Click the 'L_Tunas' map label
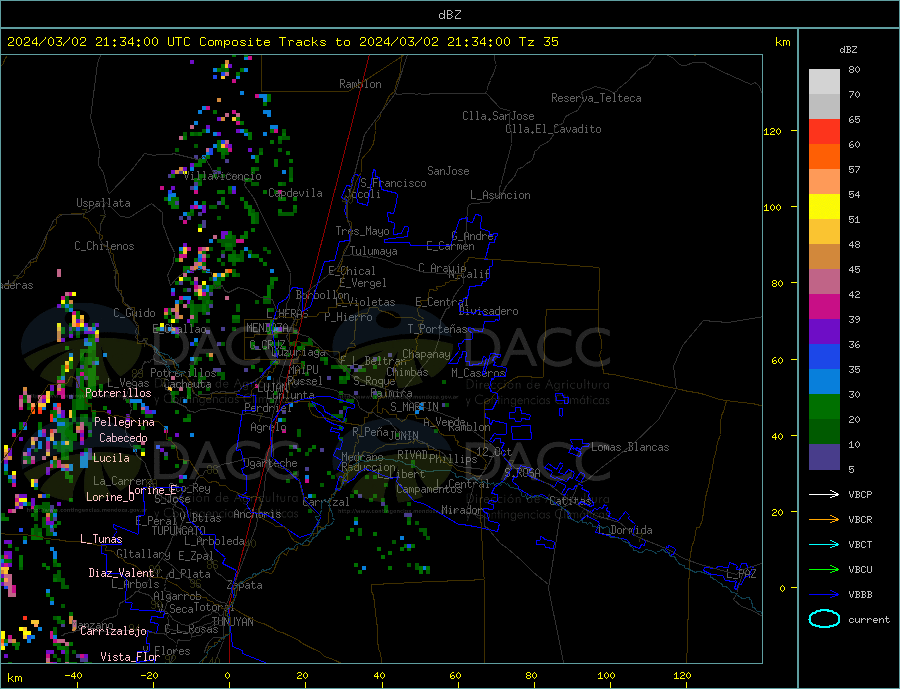The image size is (900, 689). [101, 539]
